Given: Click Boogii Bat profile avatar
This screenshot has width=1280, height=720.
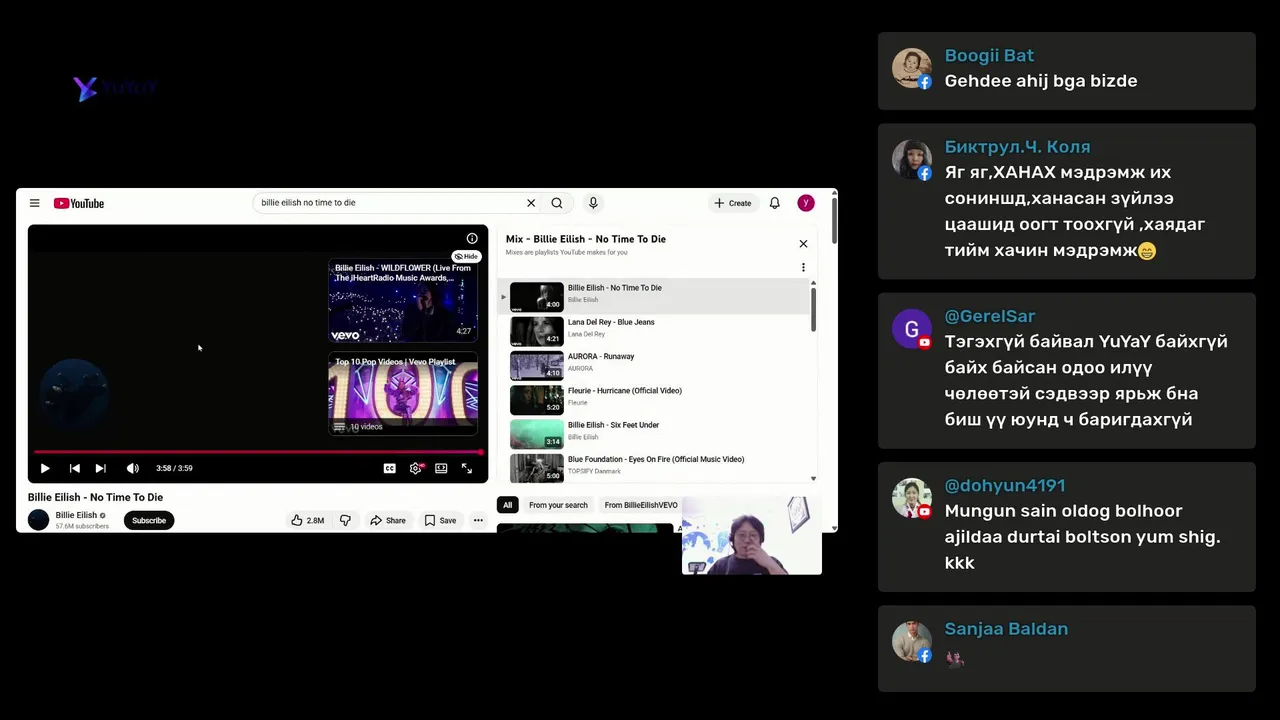Looking at the screenshot, I should click(911, 68).
